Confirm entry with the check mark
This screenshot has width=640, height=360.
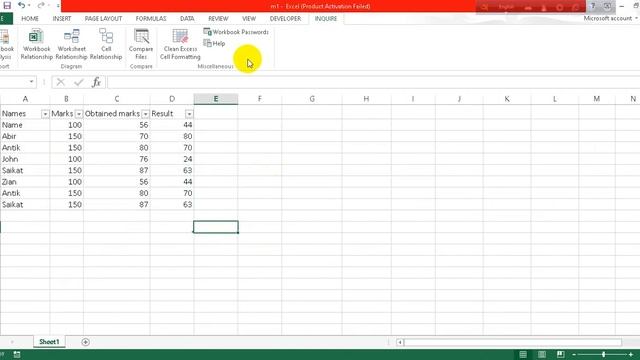(x=79, y=82)
